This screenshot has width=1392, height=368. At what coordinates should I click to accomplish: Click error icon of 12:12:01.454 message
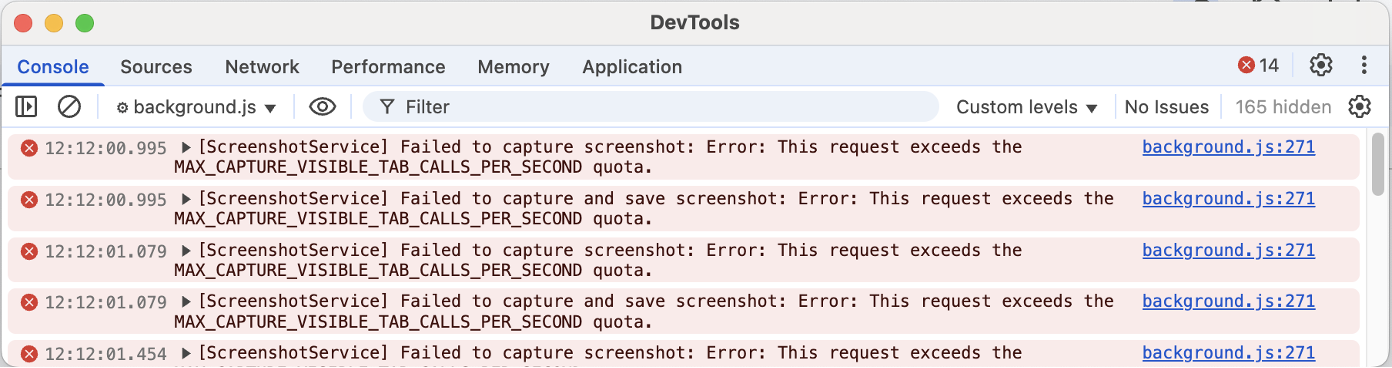point(29,353)
